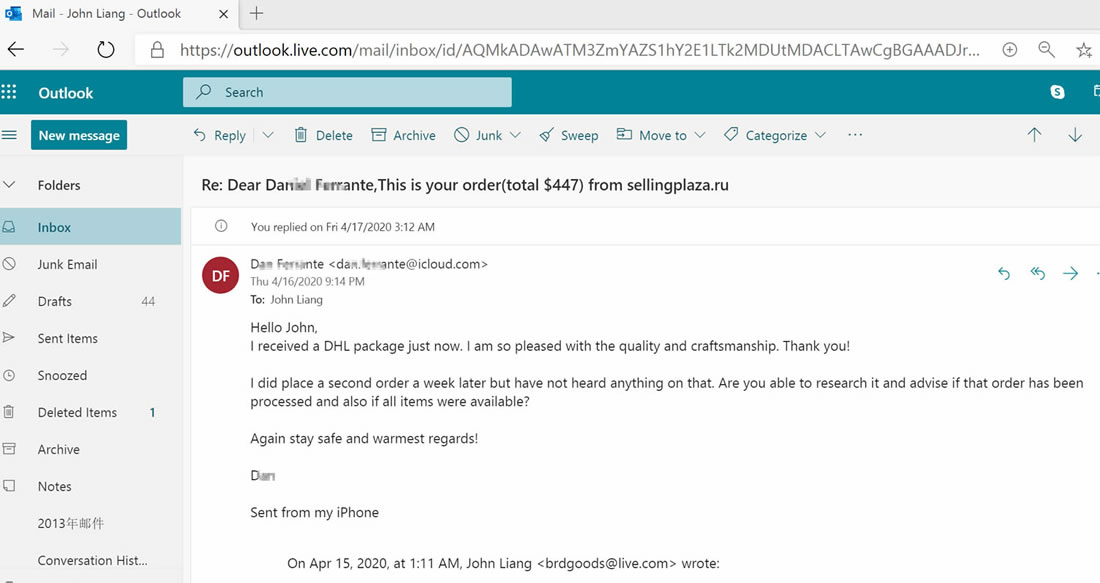Open the Junk dropdown menu

[515, 135]
